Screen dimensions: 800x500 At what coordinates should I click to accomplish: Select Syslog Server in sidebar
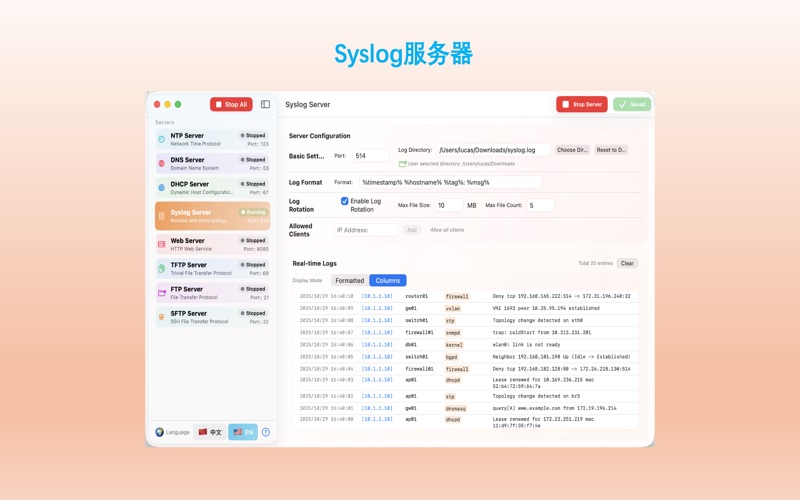pyautogui.click(x=213, y=216)
